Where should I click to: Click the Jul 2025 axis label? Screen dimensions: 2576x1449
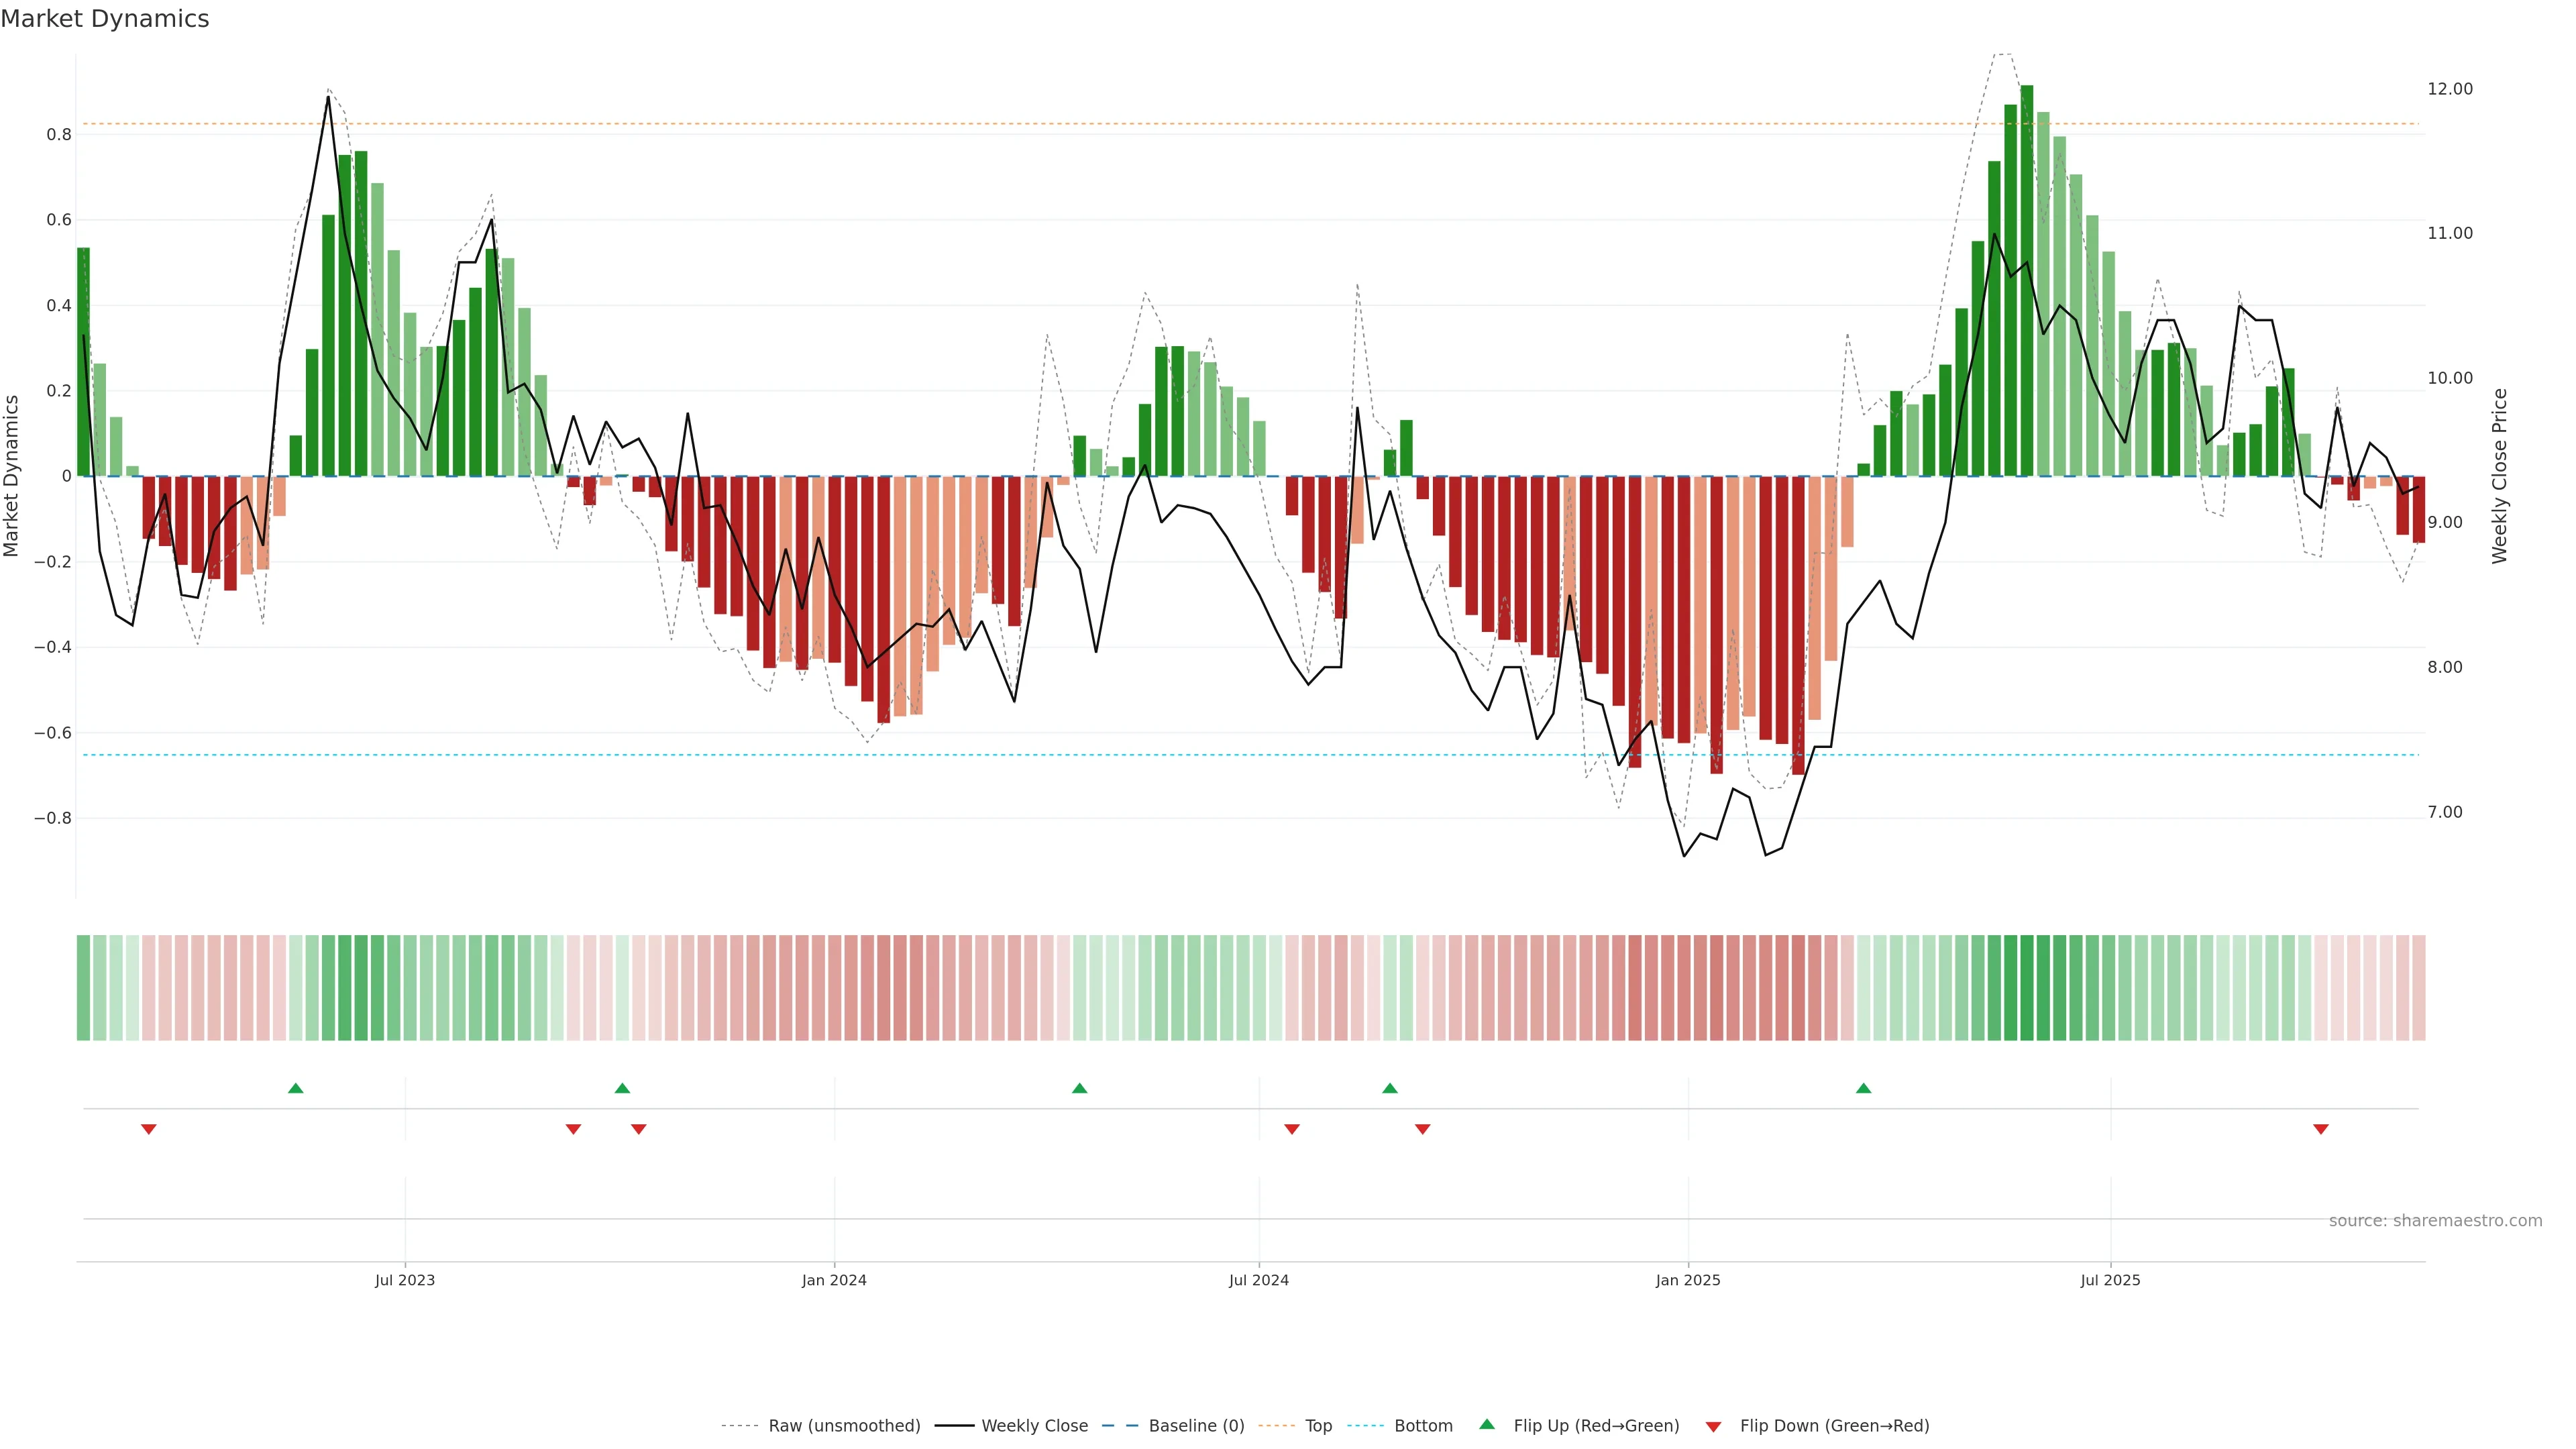coord(2110,1280)
